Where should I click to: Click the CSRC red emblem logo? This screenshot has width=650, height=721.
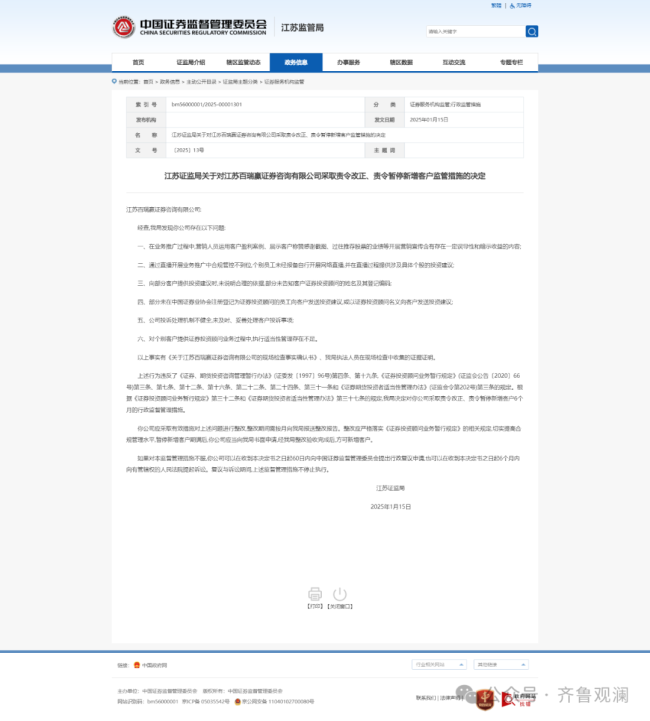124,27
